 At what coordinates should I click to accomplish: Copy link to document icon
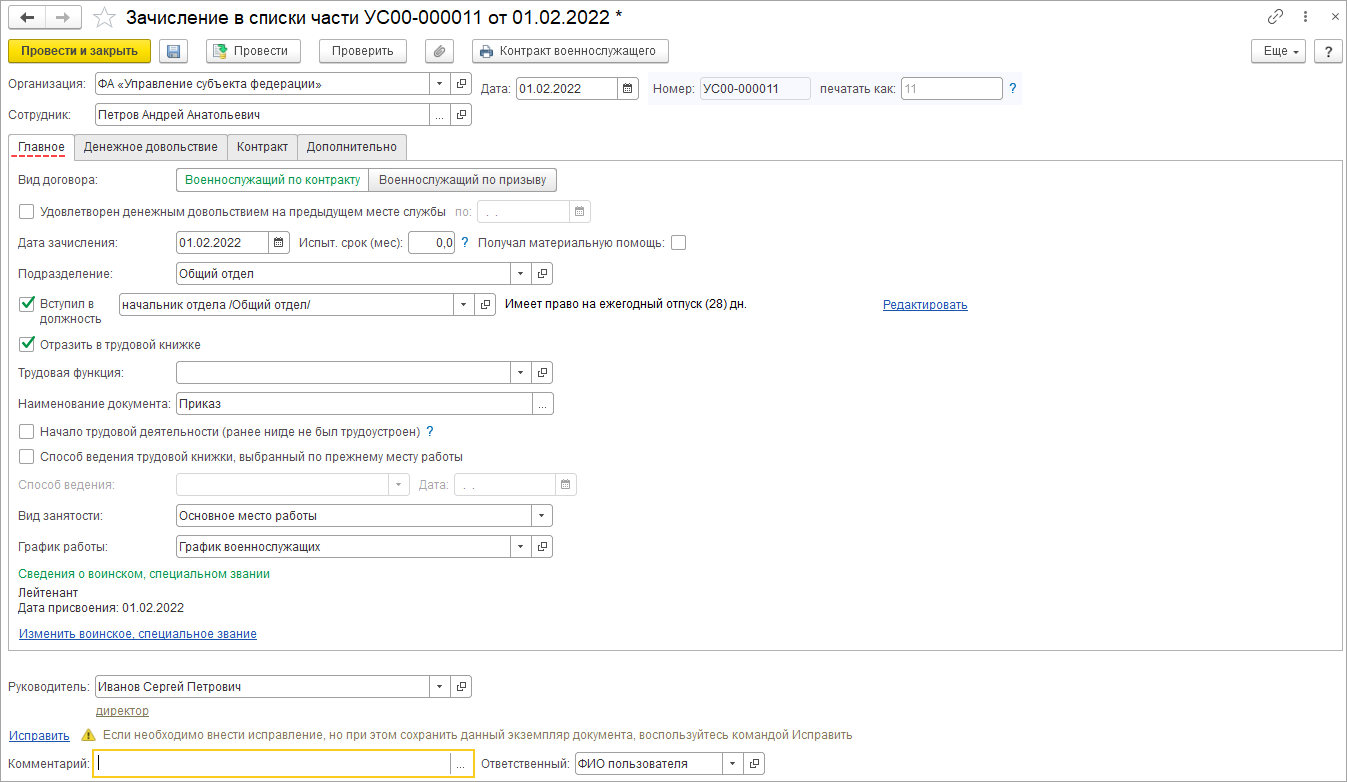(1275, 17)
